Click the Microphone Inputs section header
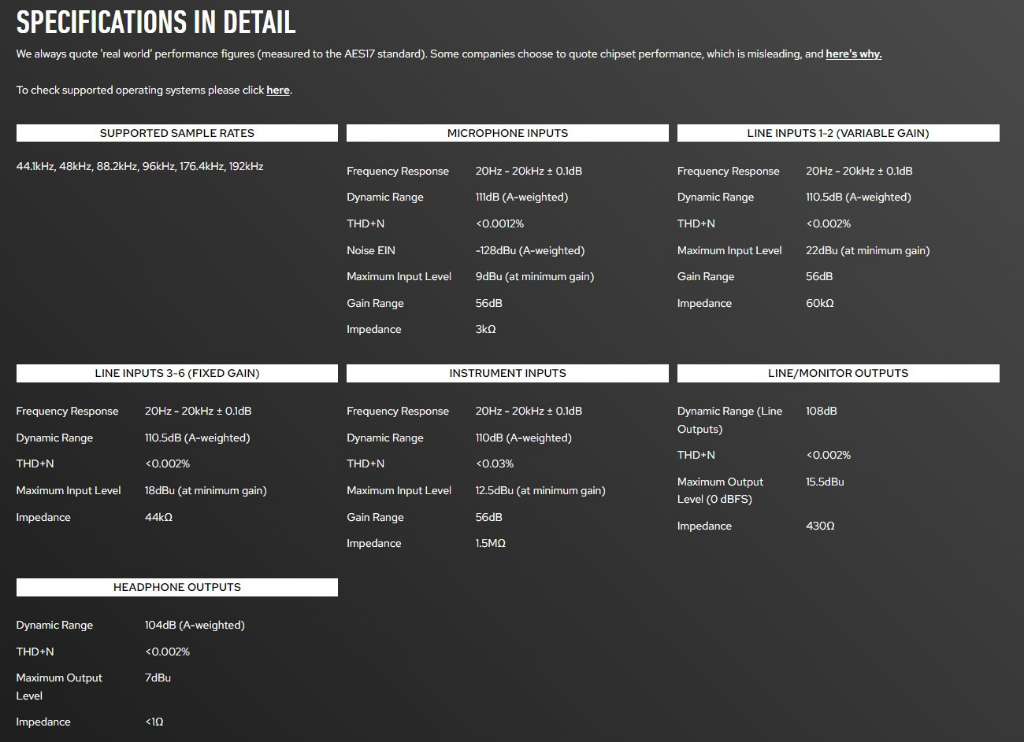Image resolution: width=1024 pixels, height=742 pixels. 507,133
